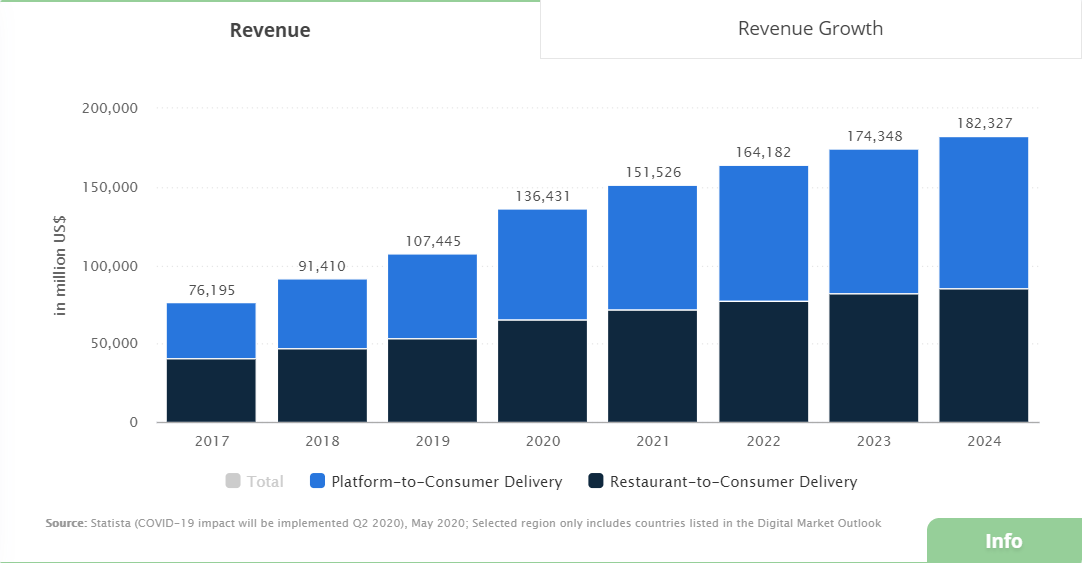
Task: Click the 2020 x-axis label
Action: (x=543, y=441)
